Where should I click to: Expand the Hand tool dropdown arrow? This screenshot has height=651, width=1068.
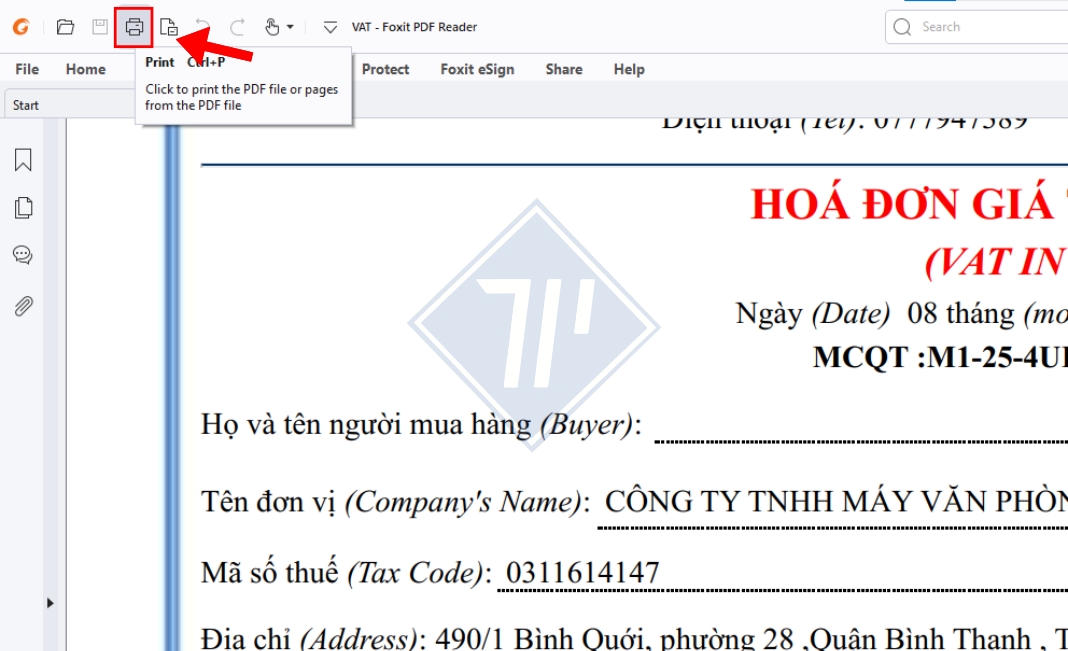click(x=290, y=27)
